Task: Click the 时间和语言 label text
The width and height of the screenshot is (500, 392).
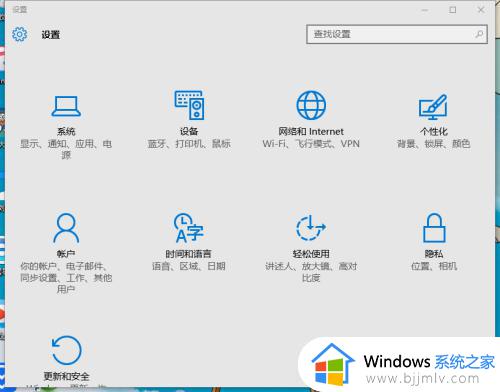Action: pyautogui.click(x=189, y=254)
